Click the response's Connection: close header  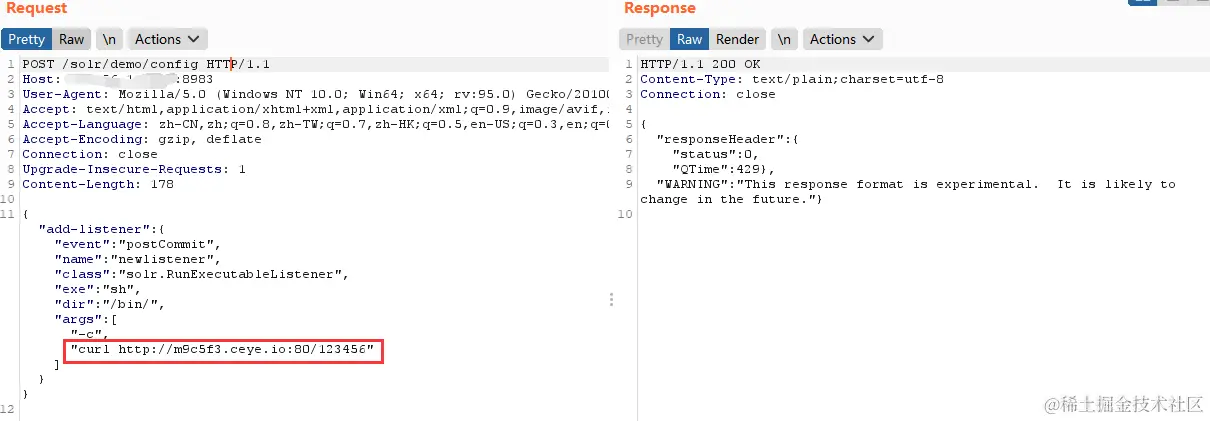708,94
